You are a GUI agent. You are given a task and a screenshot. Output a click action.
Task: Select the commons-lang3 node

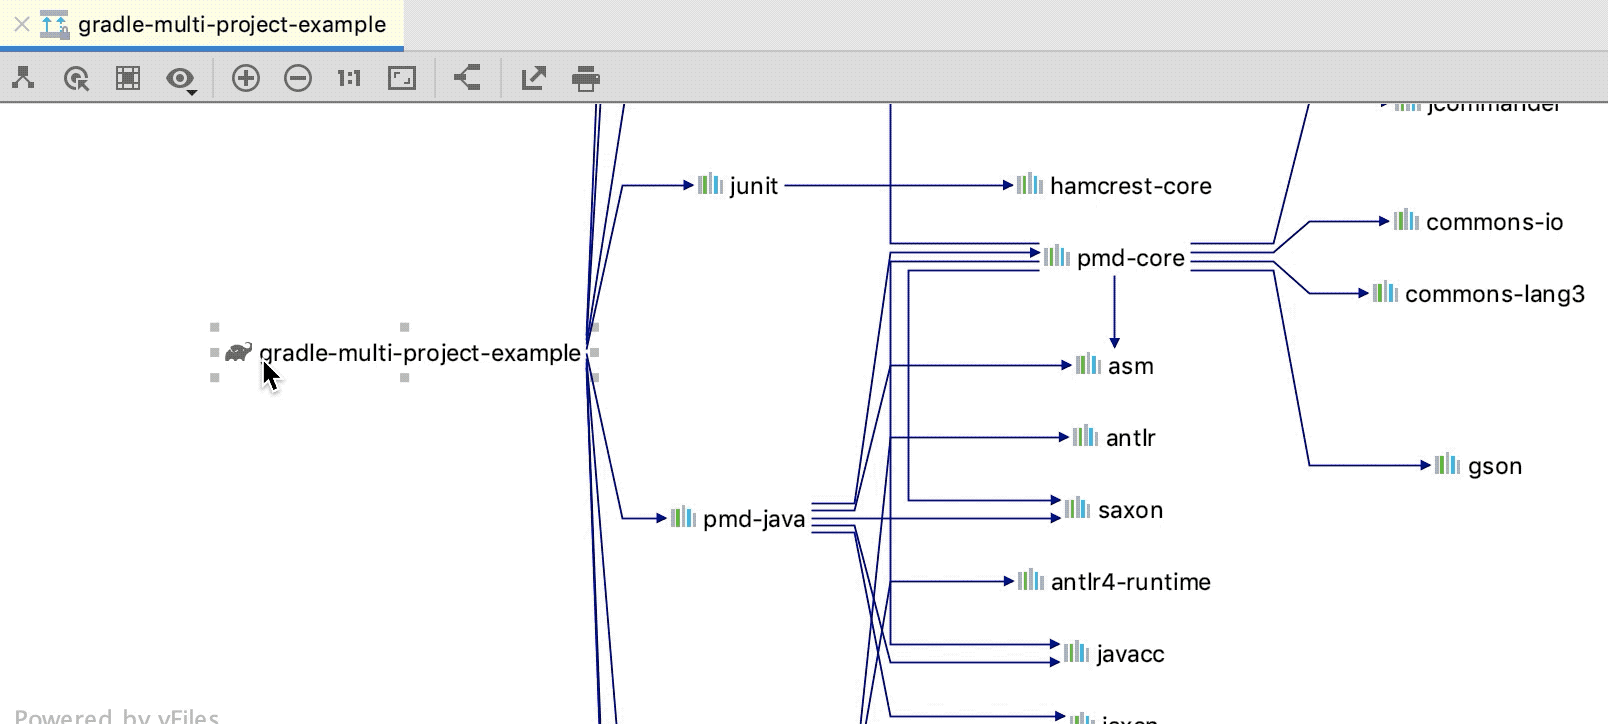tap(1493, 294)
